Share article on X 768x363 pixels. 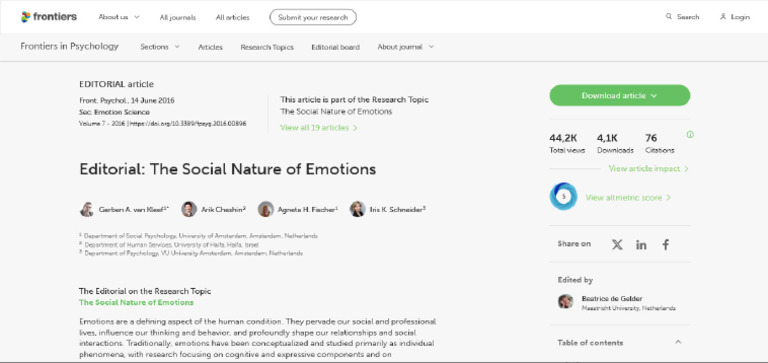click(x=617, y=244)
